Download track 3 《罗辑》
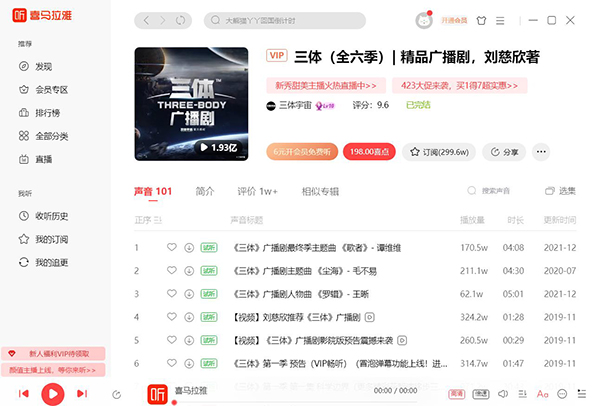 click(x=189, y=294)
